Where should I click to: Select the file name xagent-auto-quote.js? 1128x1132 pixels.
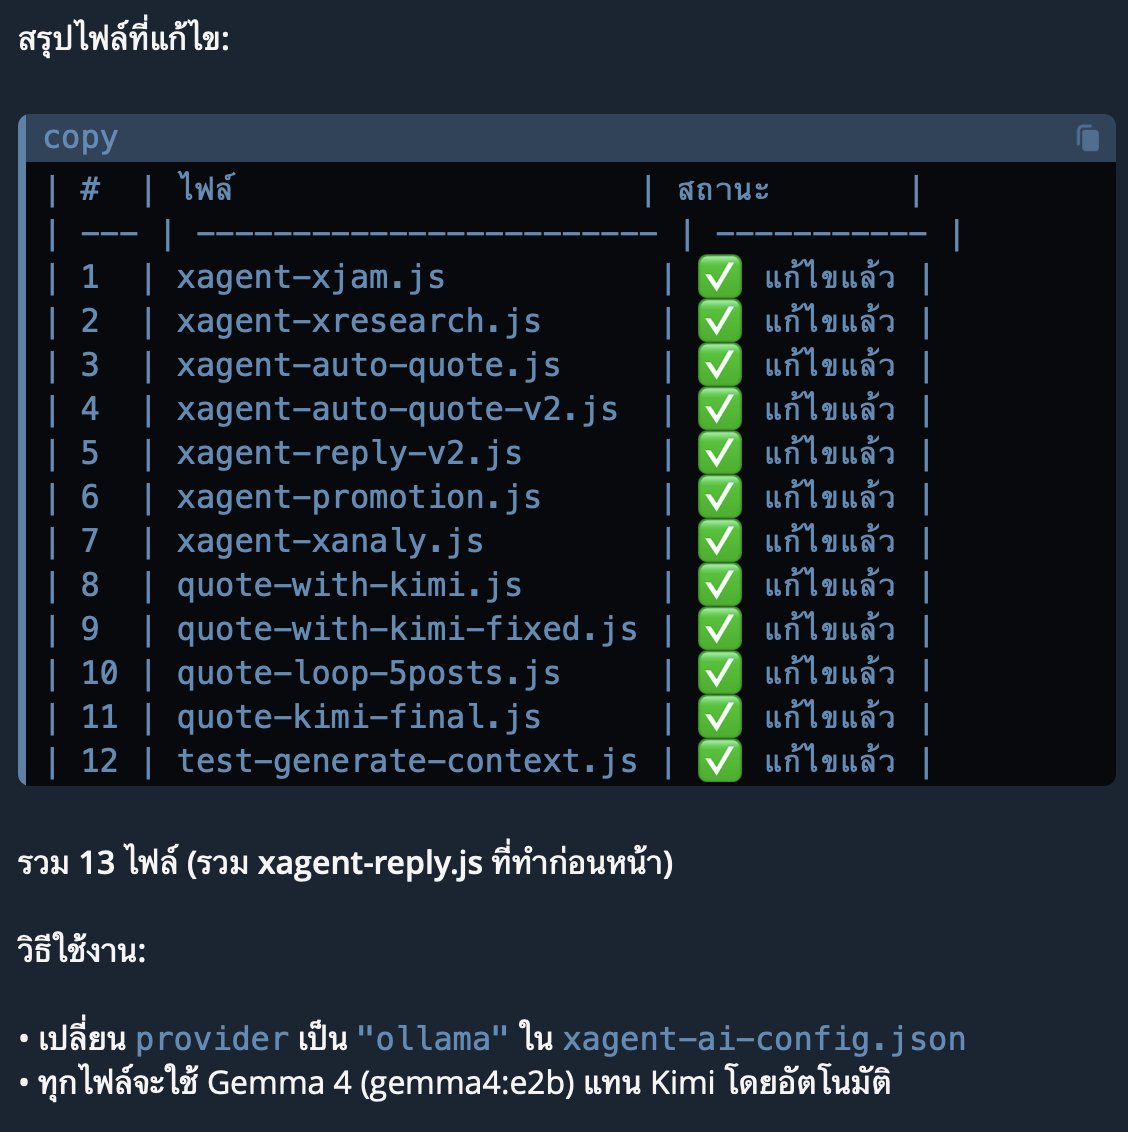(368, 366)
